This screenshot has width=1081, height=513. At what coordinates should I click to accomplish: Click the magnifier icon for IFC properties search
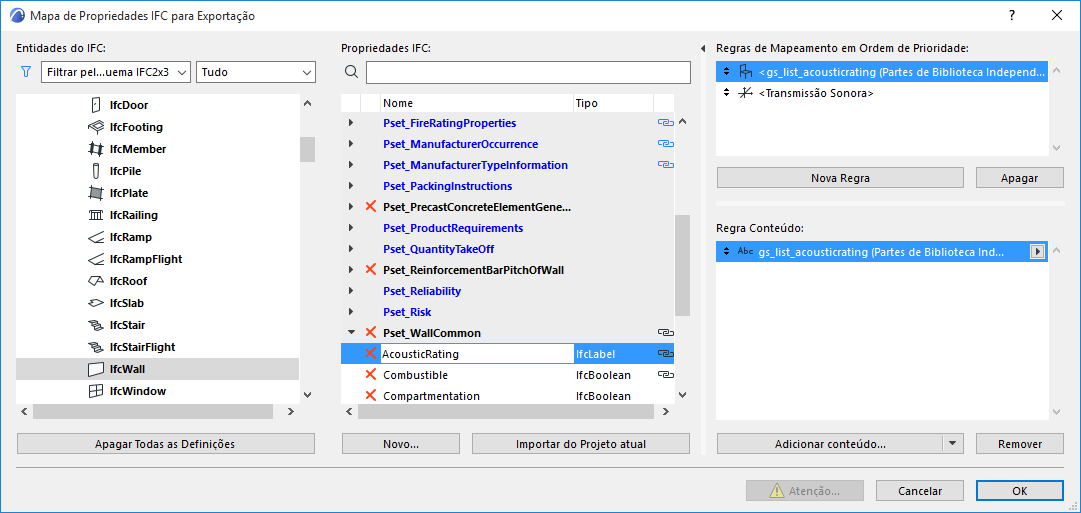(351, 72)
